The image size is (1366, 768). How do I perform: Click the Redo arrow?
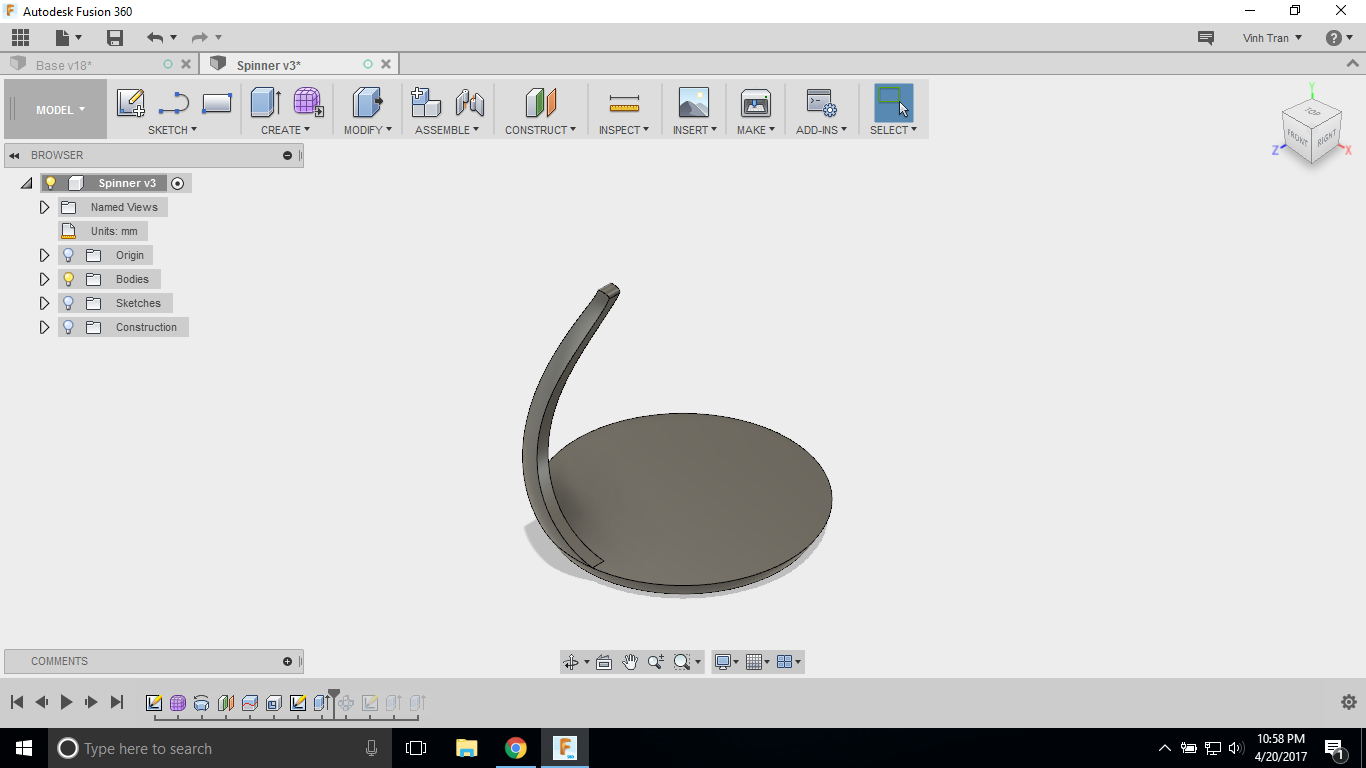click(199, 38)
